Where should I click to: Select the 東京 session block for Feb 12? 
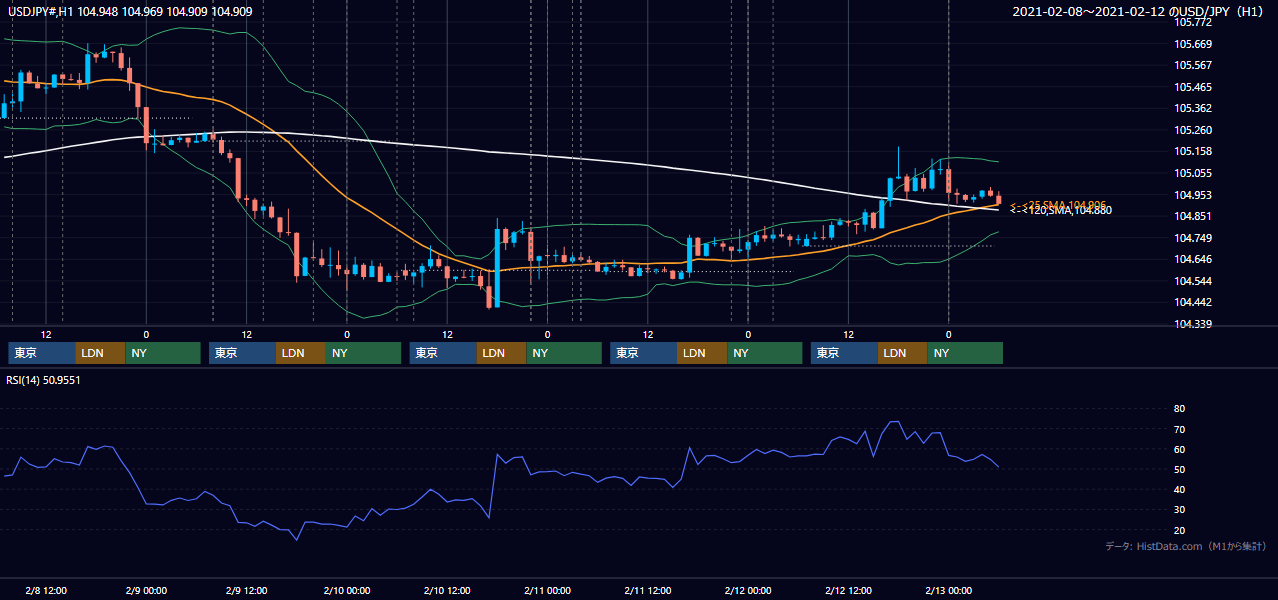[x=844, y=353]
